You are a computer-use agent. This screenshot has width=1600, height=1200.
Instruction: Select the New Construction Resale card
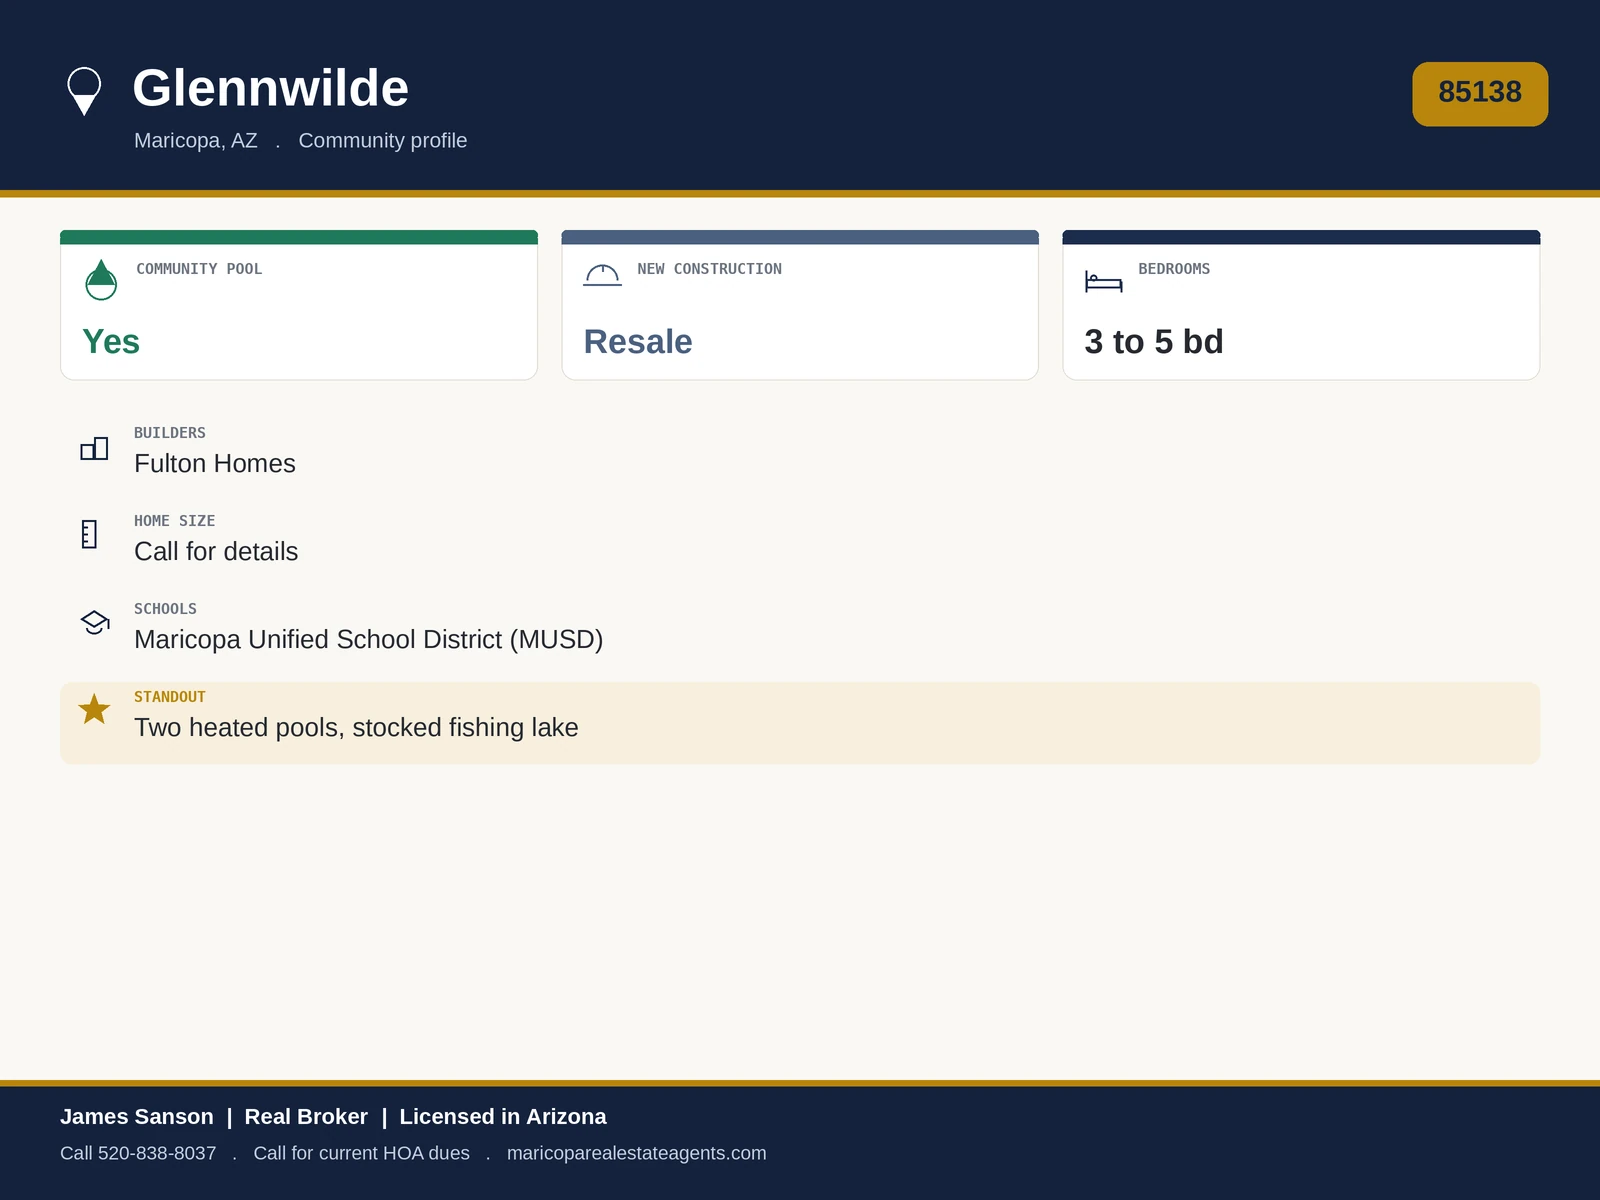tap(800, 305)
